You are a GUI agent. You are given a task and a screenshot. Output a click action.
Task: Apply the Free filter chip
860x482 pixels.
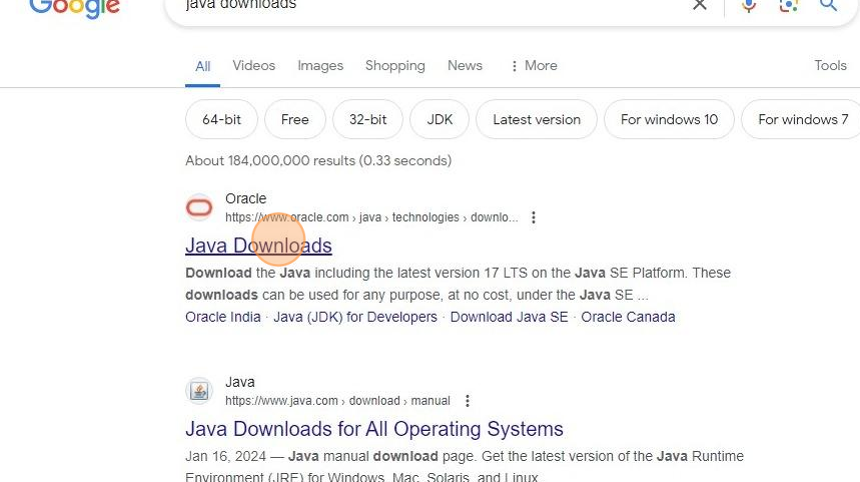click(x=295, y=120)
